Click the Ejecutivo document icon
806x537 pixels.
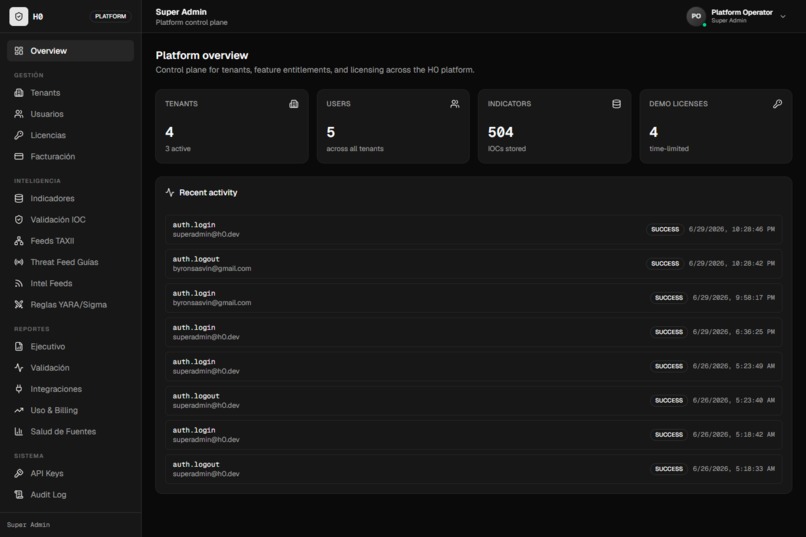pyautogui.click(x=19, y=346)
